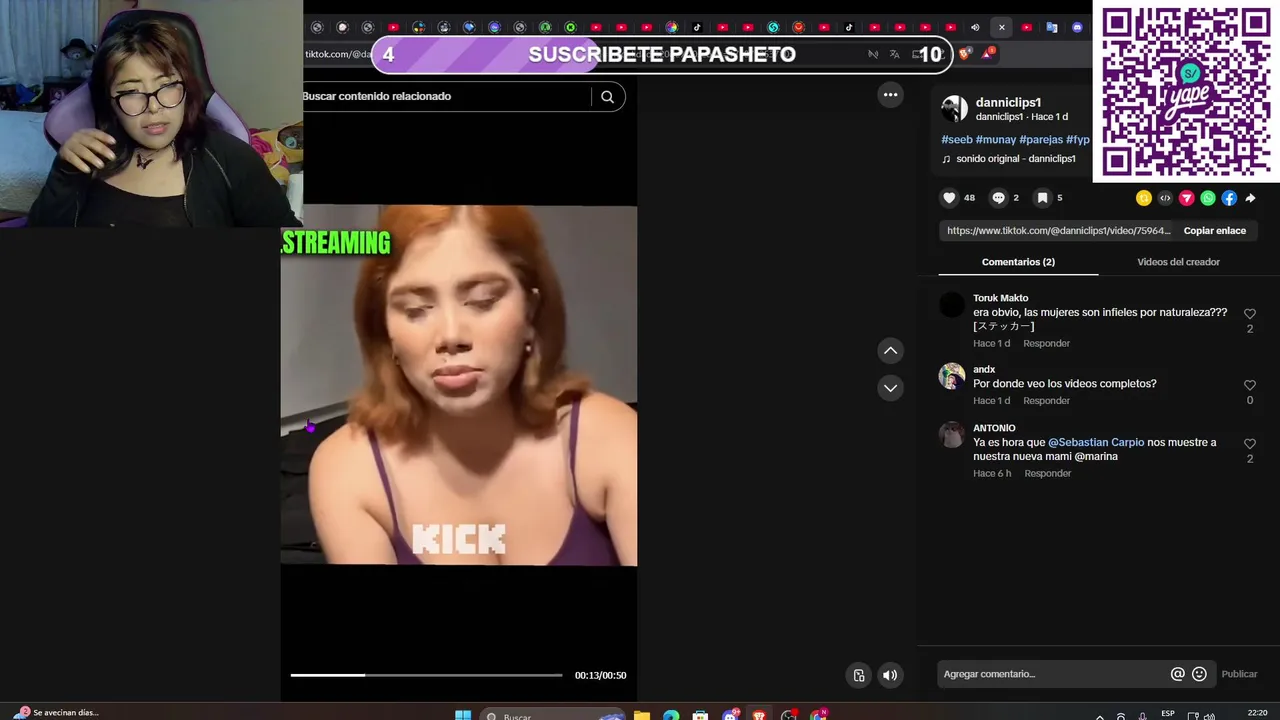Open @Sebastian Carpio mention
Viewport: 1280px width, 720px height.
(1096, 443)
